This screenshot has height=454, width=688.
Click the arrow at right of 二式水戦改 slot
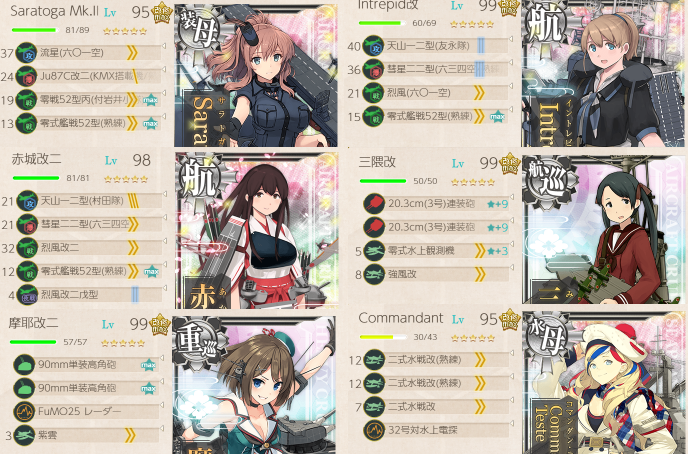coord(511,400)
